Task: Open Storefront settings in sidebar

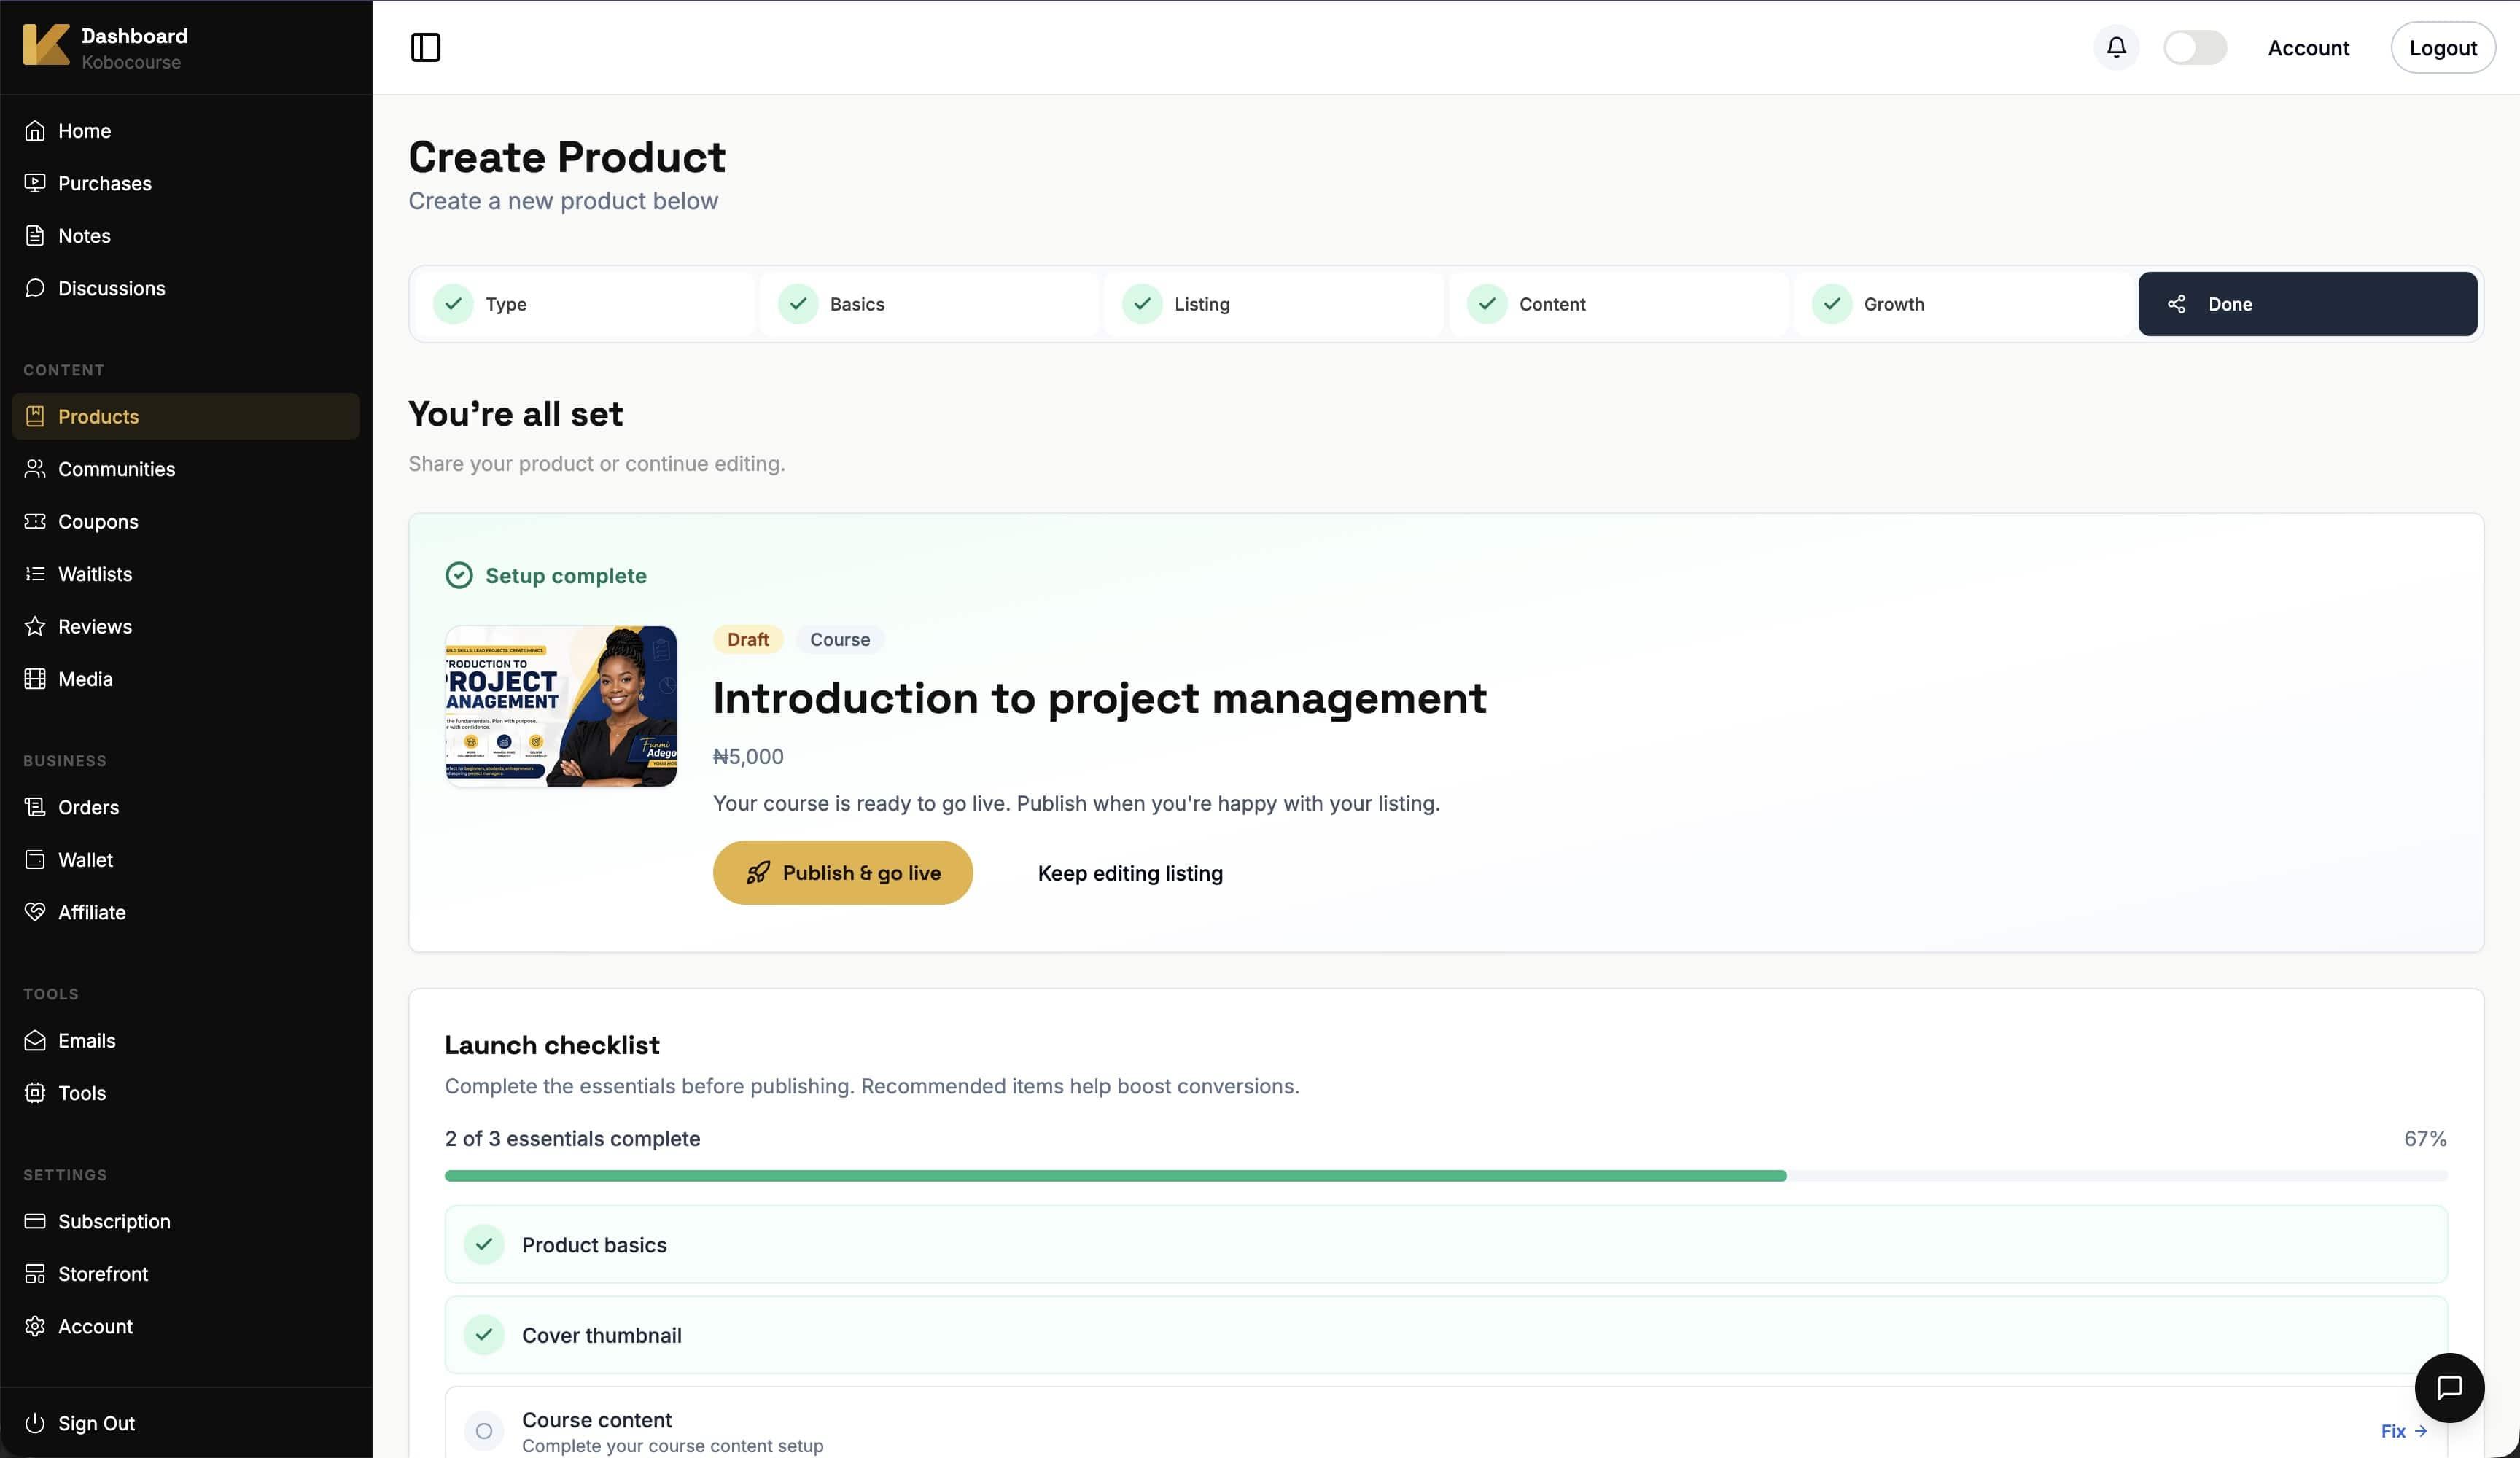Action: click(x=185, y=1274)
